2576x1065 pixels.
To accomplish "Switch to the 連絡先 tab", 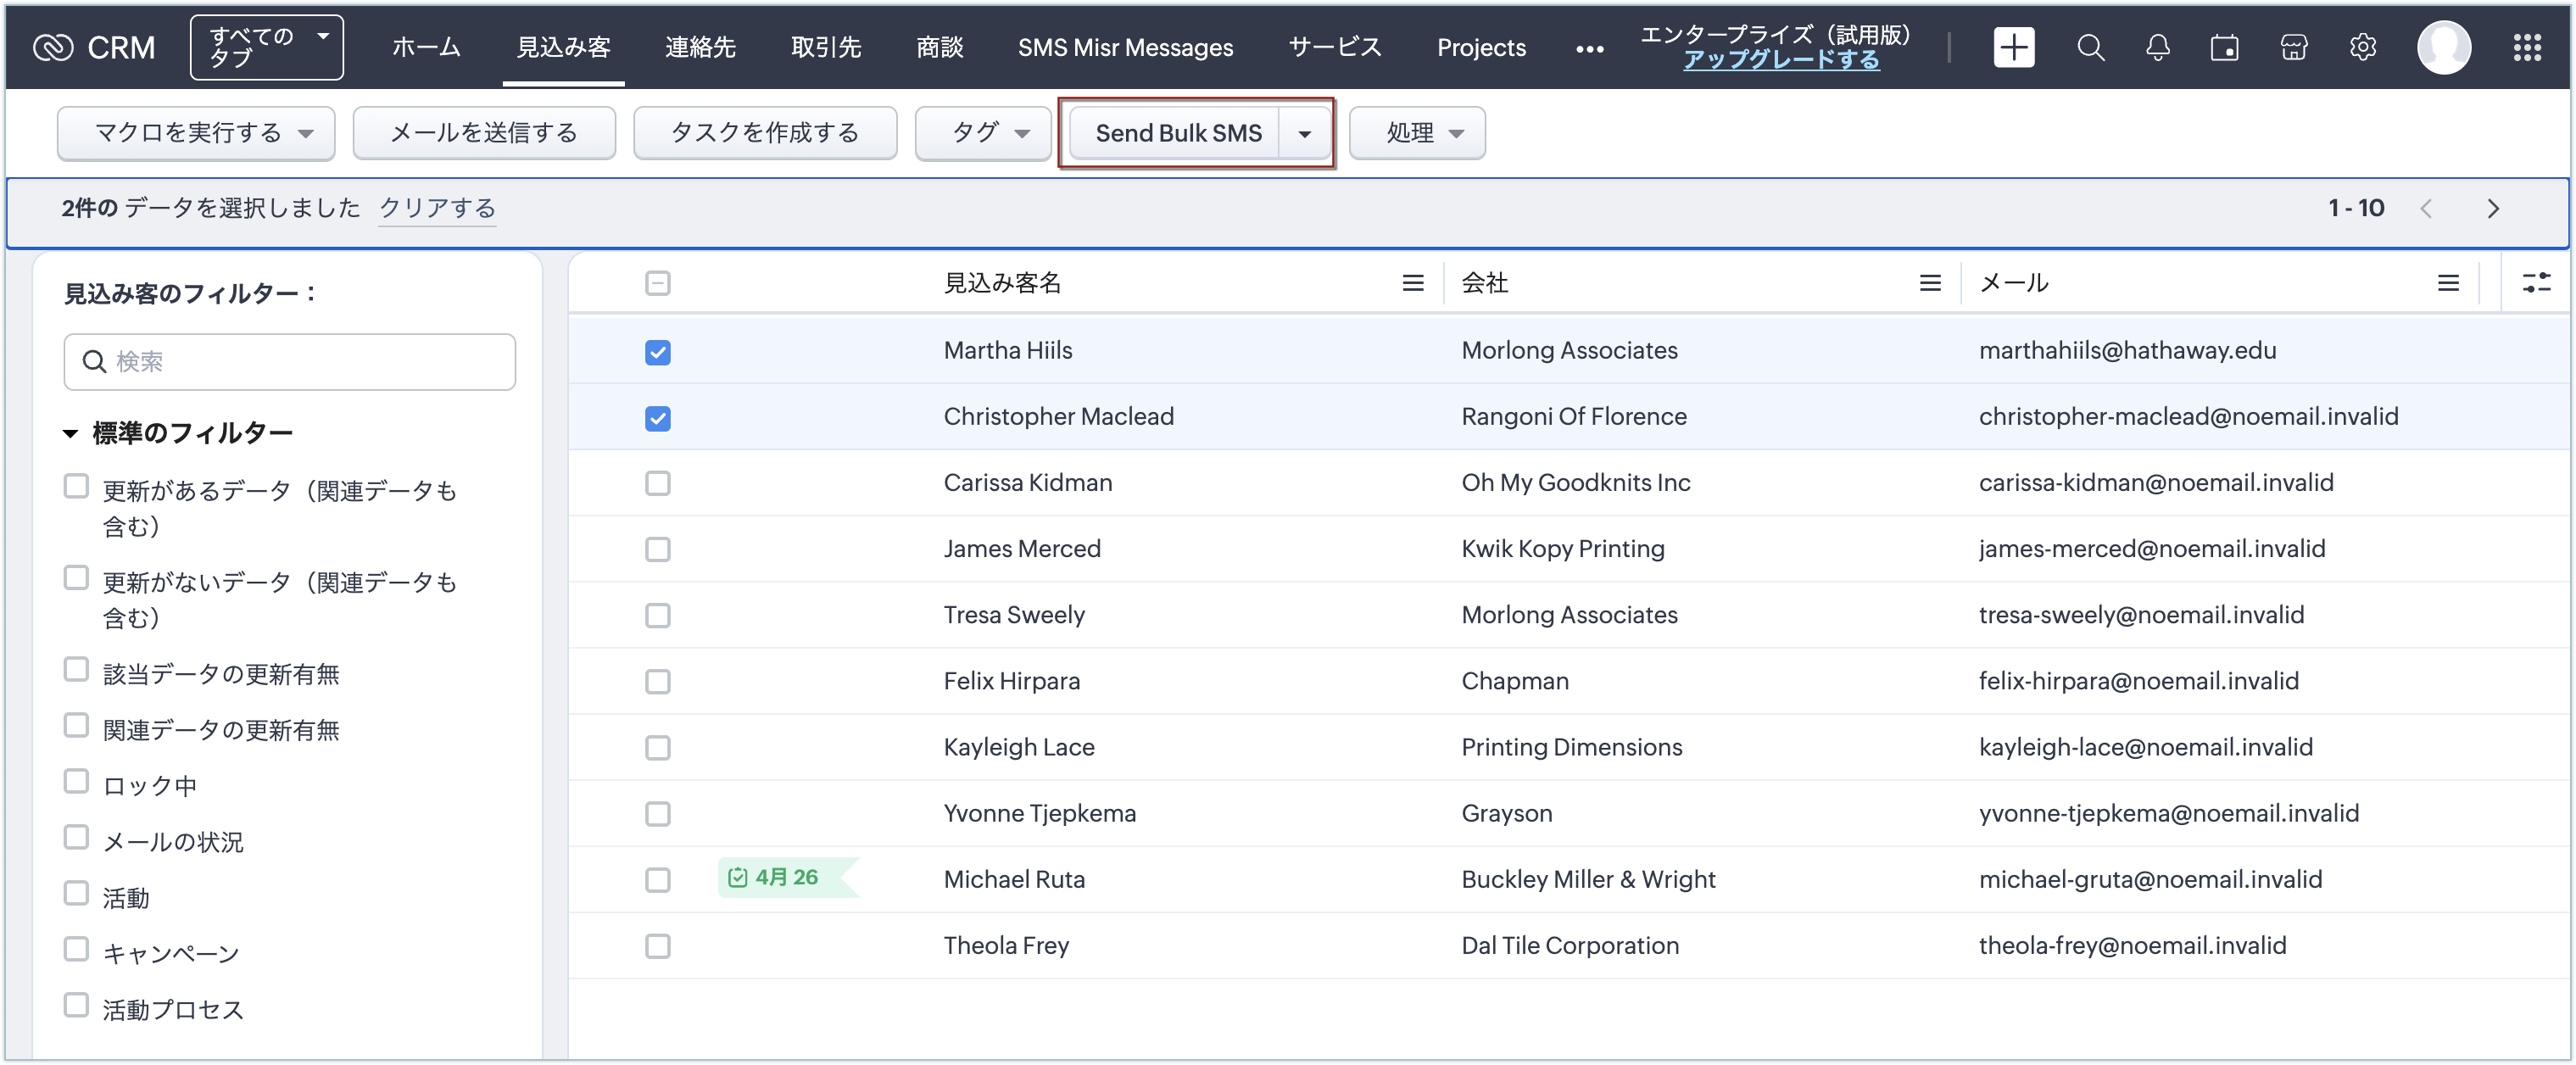I will [x=700, y=47].
